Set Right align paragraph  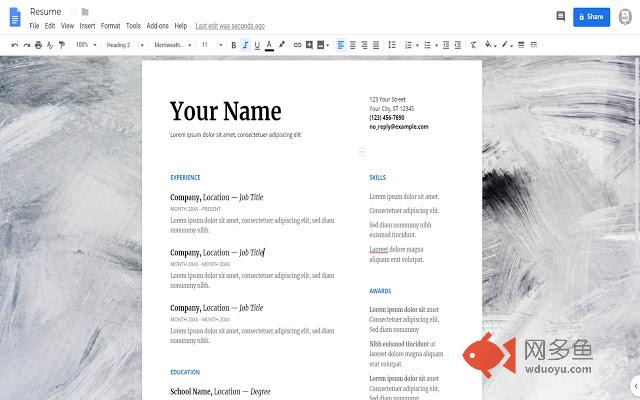click(364, 45)
